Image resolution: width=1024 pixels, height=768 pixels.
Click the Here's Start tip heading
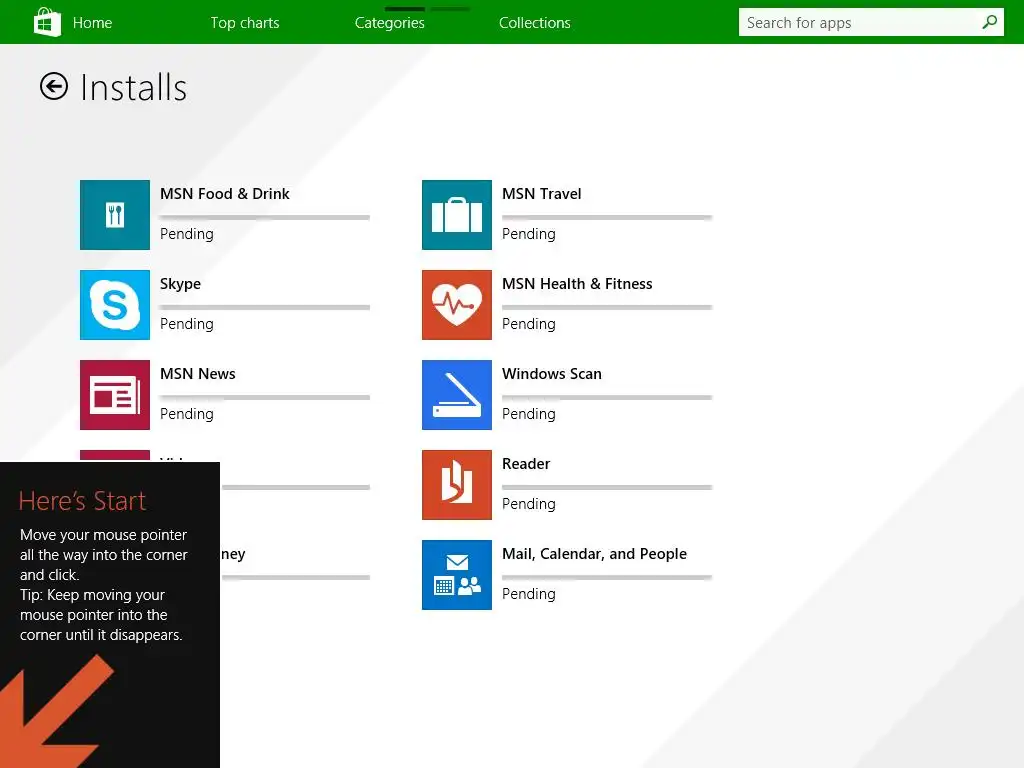point(82,501)
